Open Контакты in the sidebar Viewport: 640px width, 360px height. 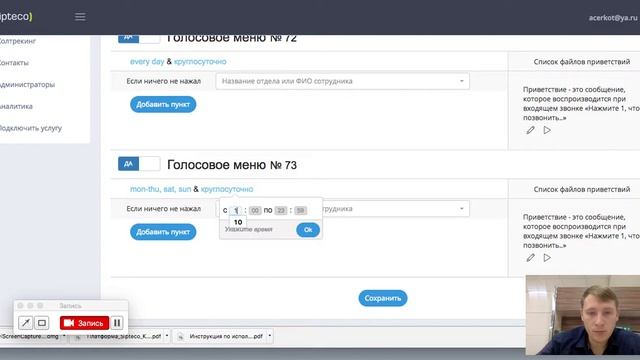point(14,63)
